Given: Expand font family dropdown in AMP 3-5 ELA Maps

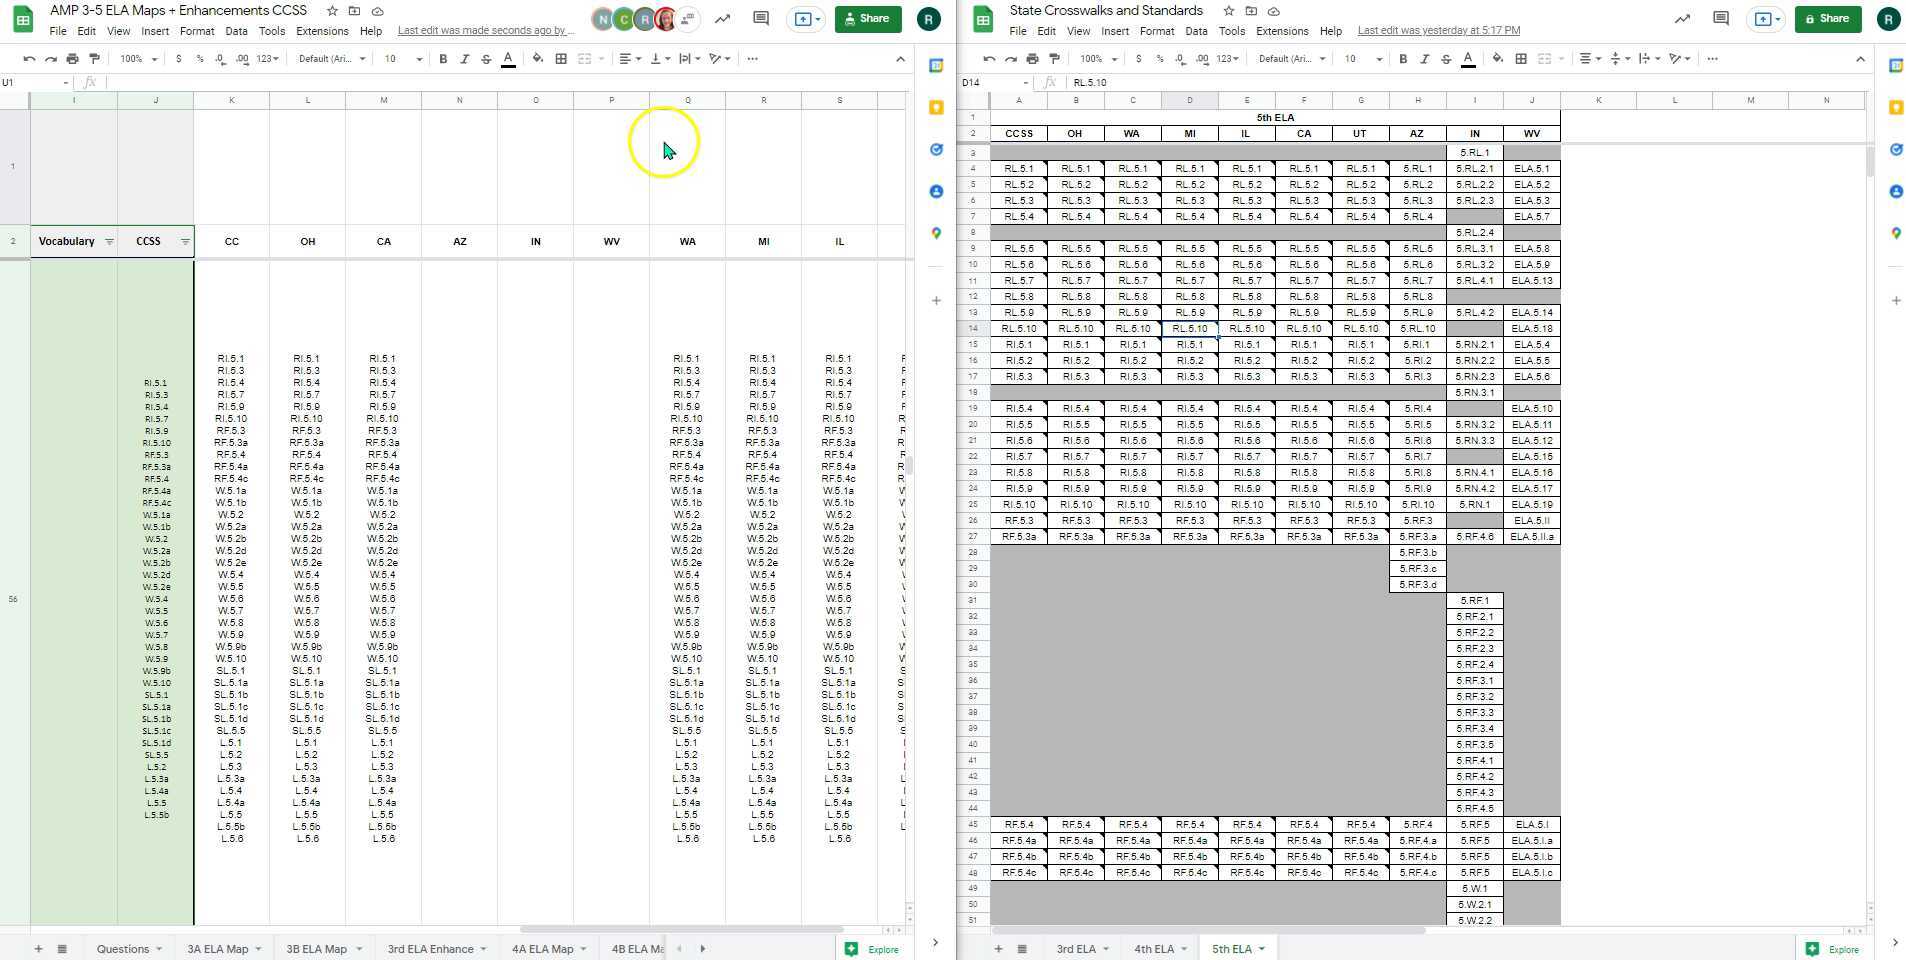Looking at the screenshot, I should click(332, 59).
